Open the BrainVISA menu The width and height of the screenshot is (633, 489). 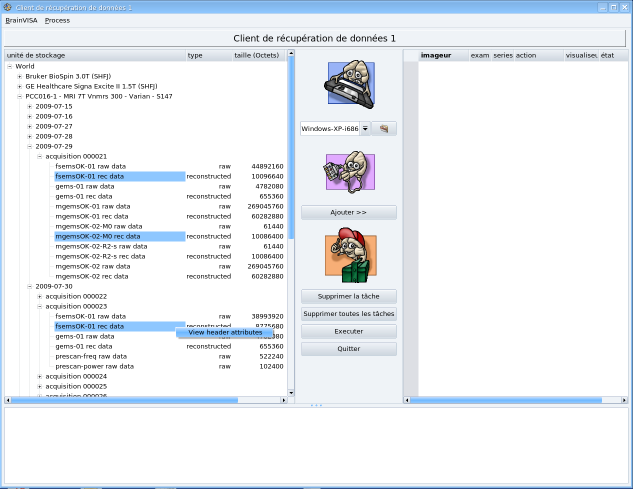[21, 20]
